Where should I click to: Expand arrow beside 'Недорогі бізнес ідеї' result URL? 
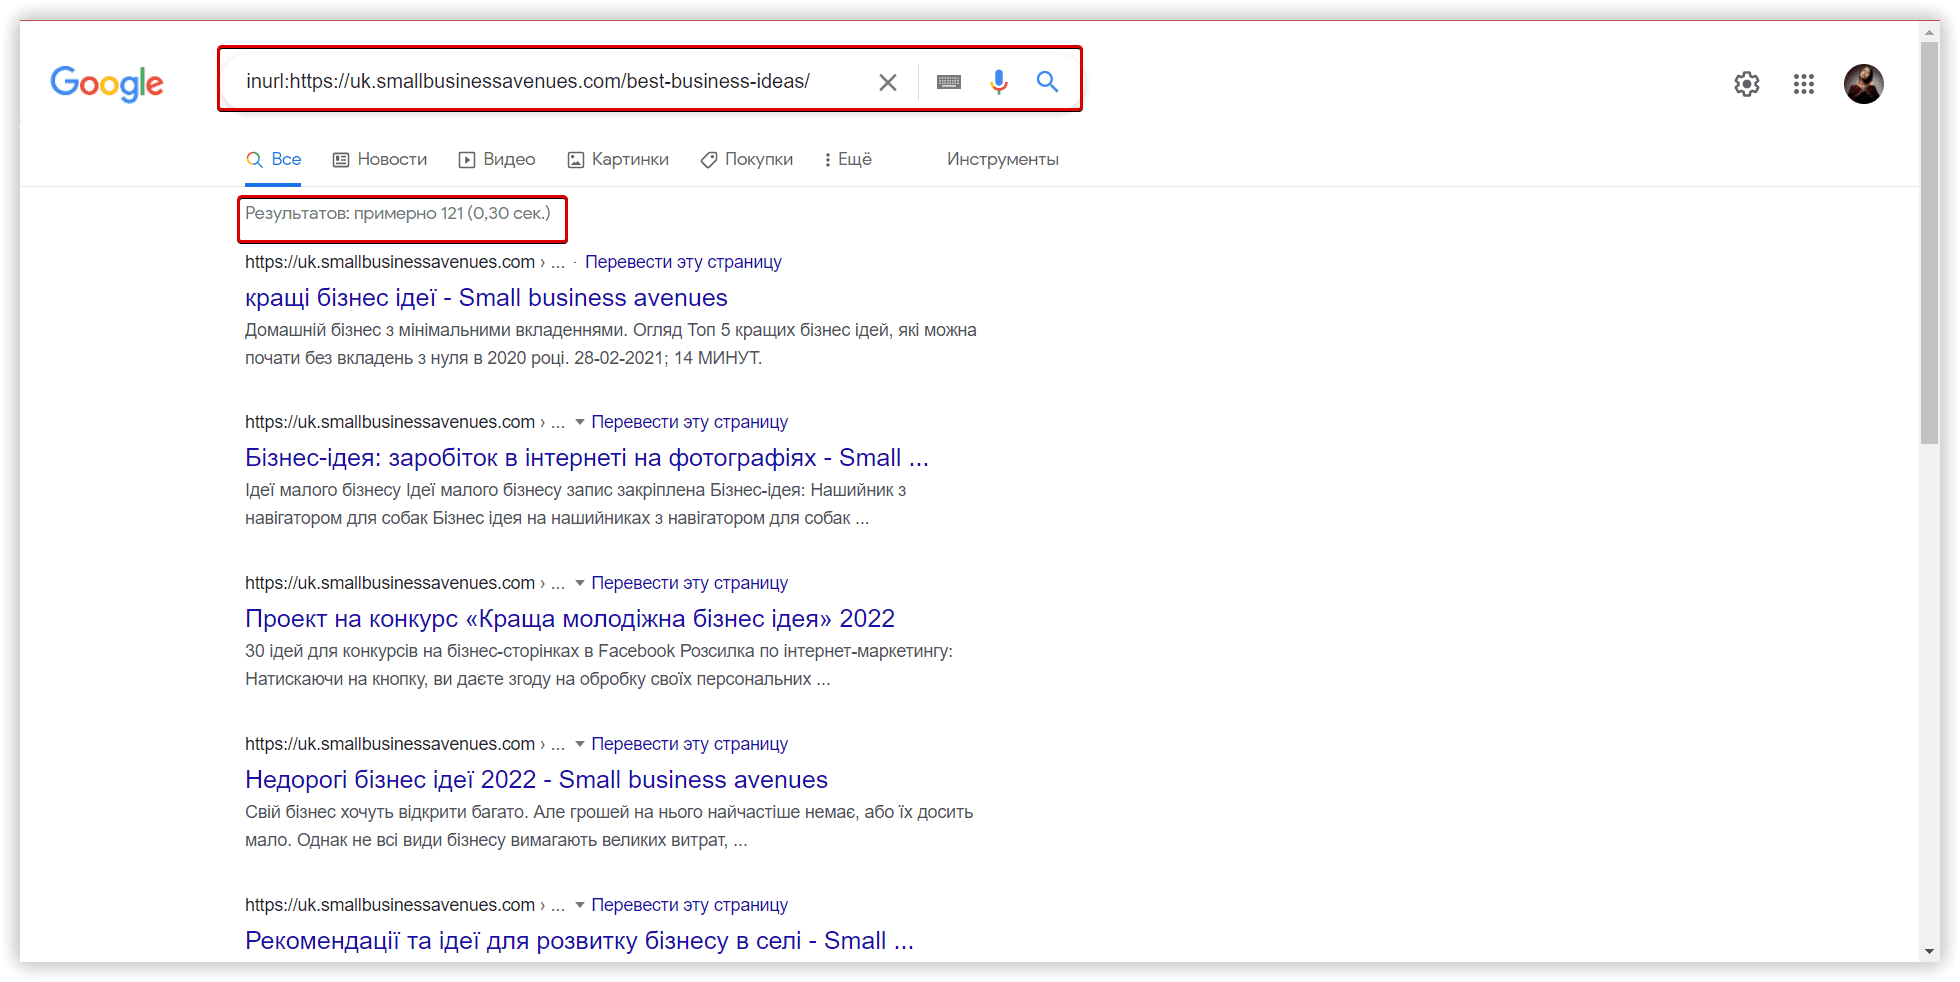[x=580, y=744]
